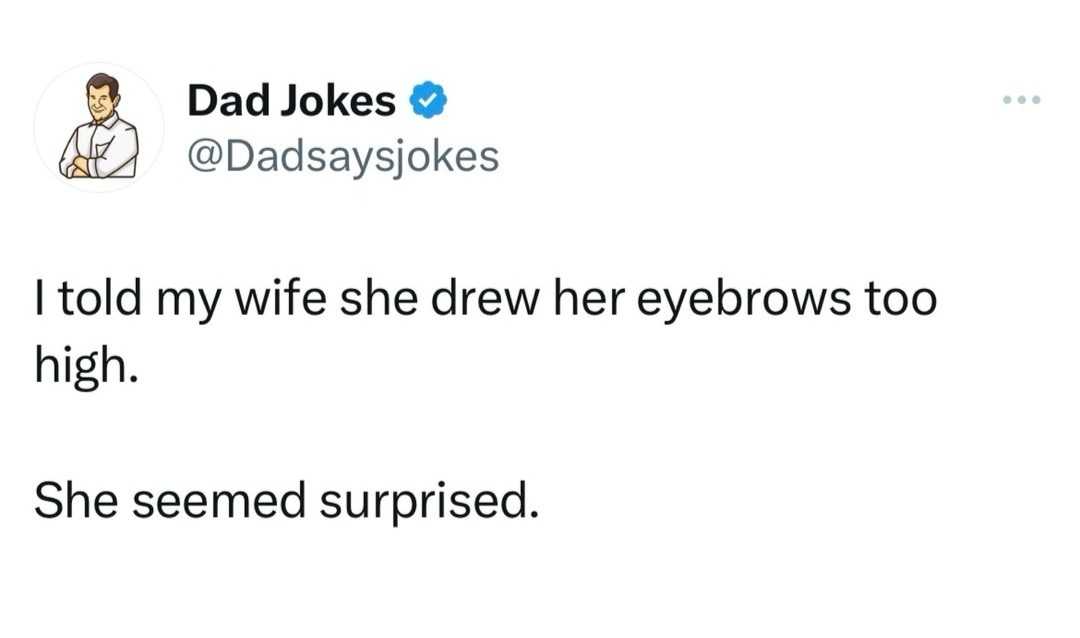Click the blue verified checkmark badge
Viewport: 1080px width, 638px height.
pos(428,101)
